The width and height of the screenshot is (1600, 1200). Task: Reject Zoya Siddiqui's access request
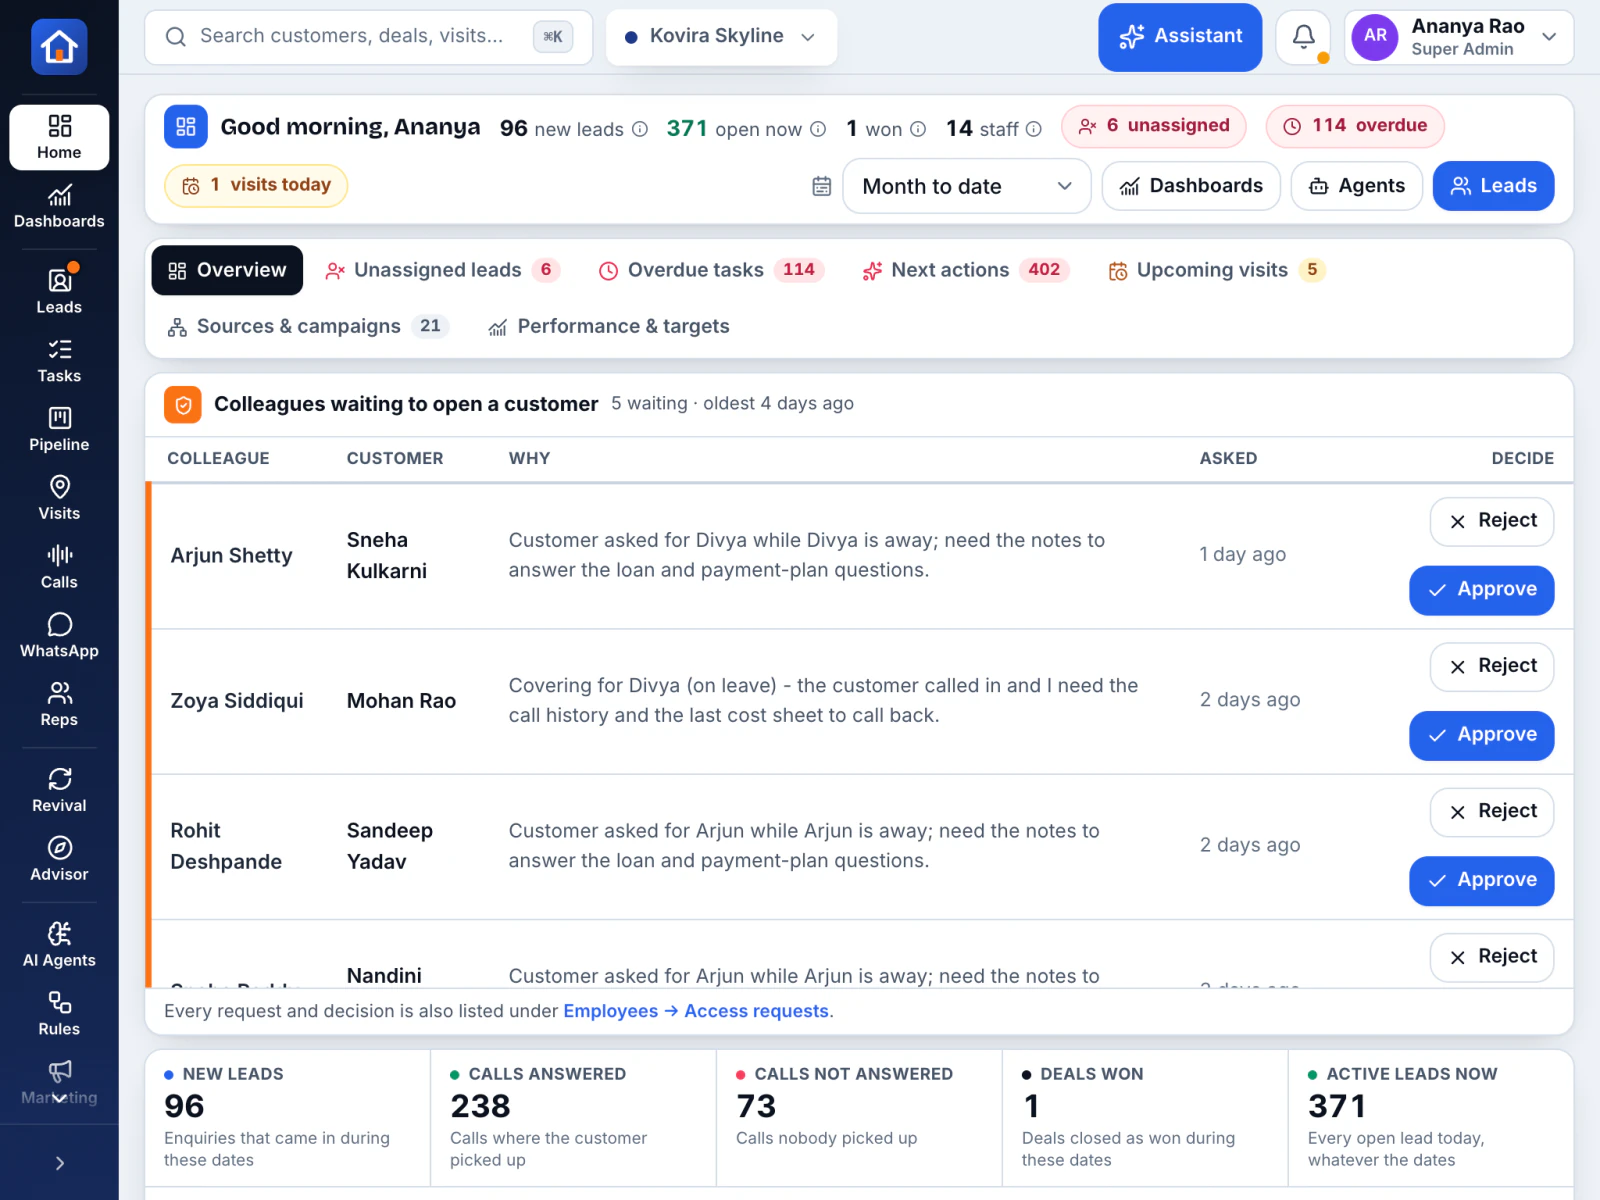(1491, 666)
